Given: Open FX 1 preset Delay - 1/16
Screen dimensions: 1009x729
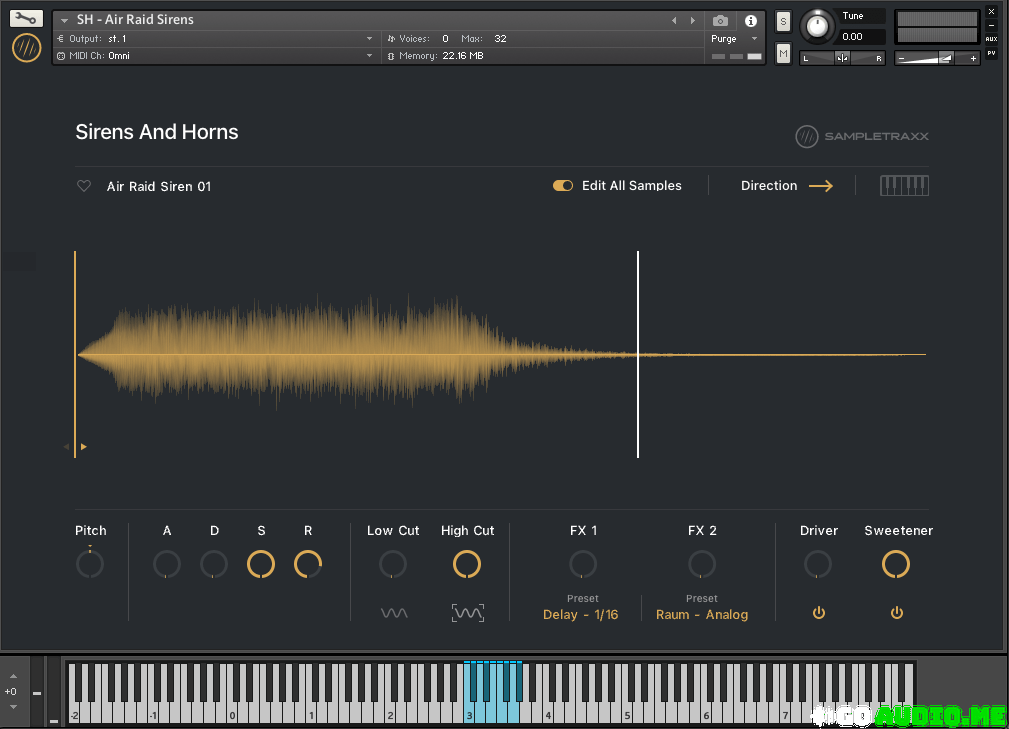Looking at the screenshot, I should (x=581, y=614).
